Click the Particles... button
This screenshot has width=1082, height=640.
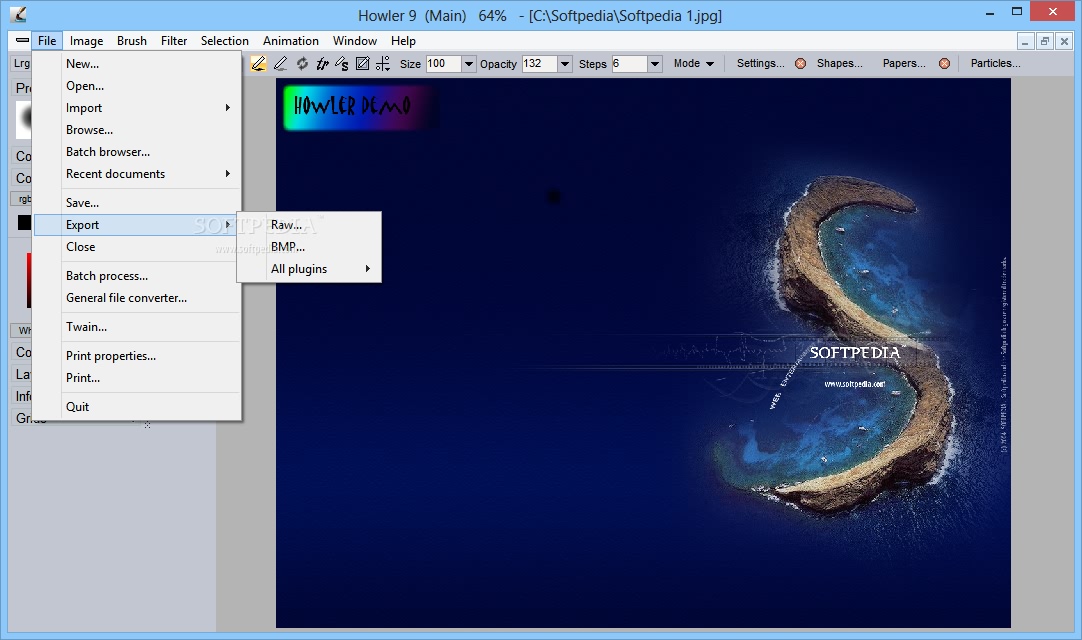click(995, 63)
